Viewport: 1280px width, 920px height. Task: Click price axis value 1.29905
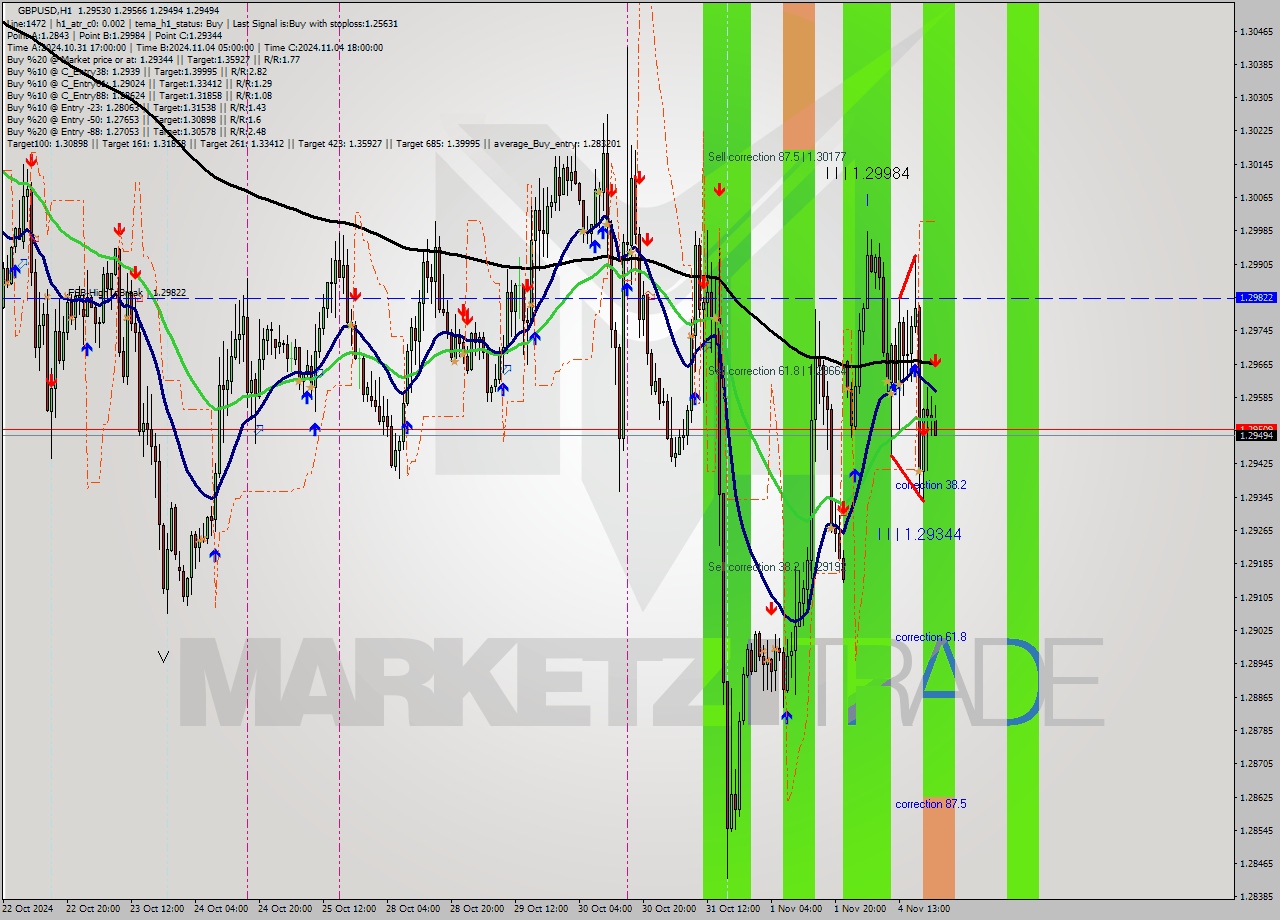[x=1256, y=265]
